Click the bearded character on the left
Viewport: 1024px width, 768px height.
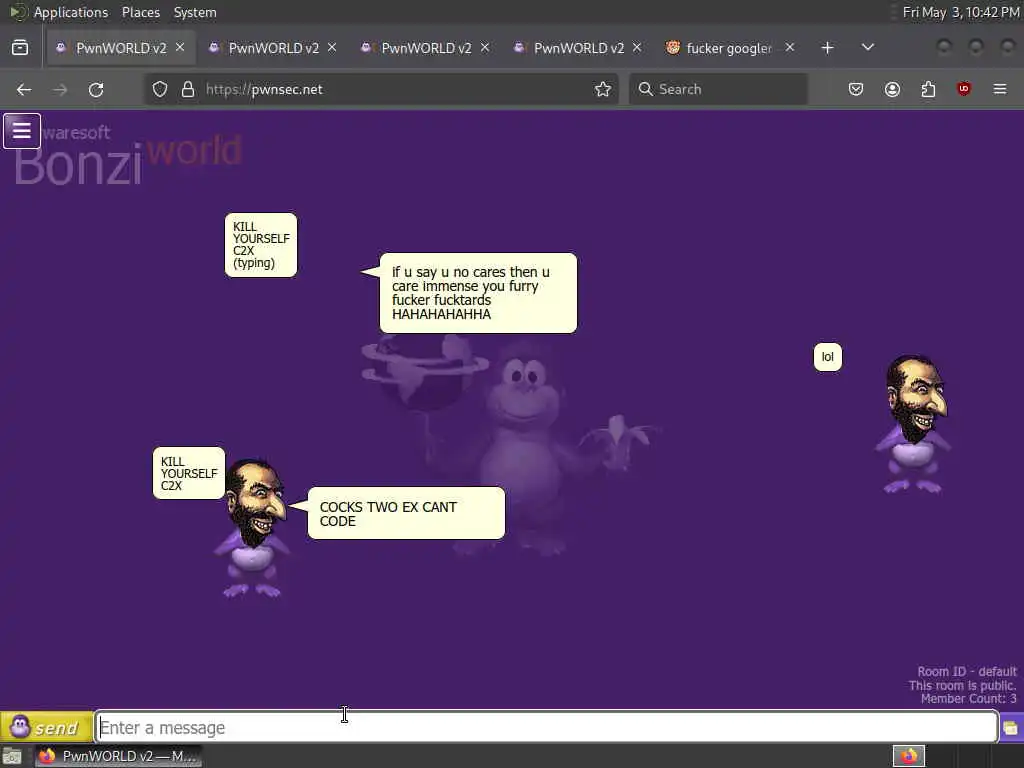[253, 528]
